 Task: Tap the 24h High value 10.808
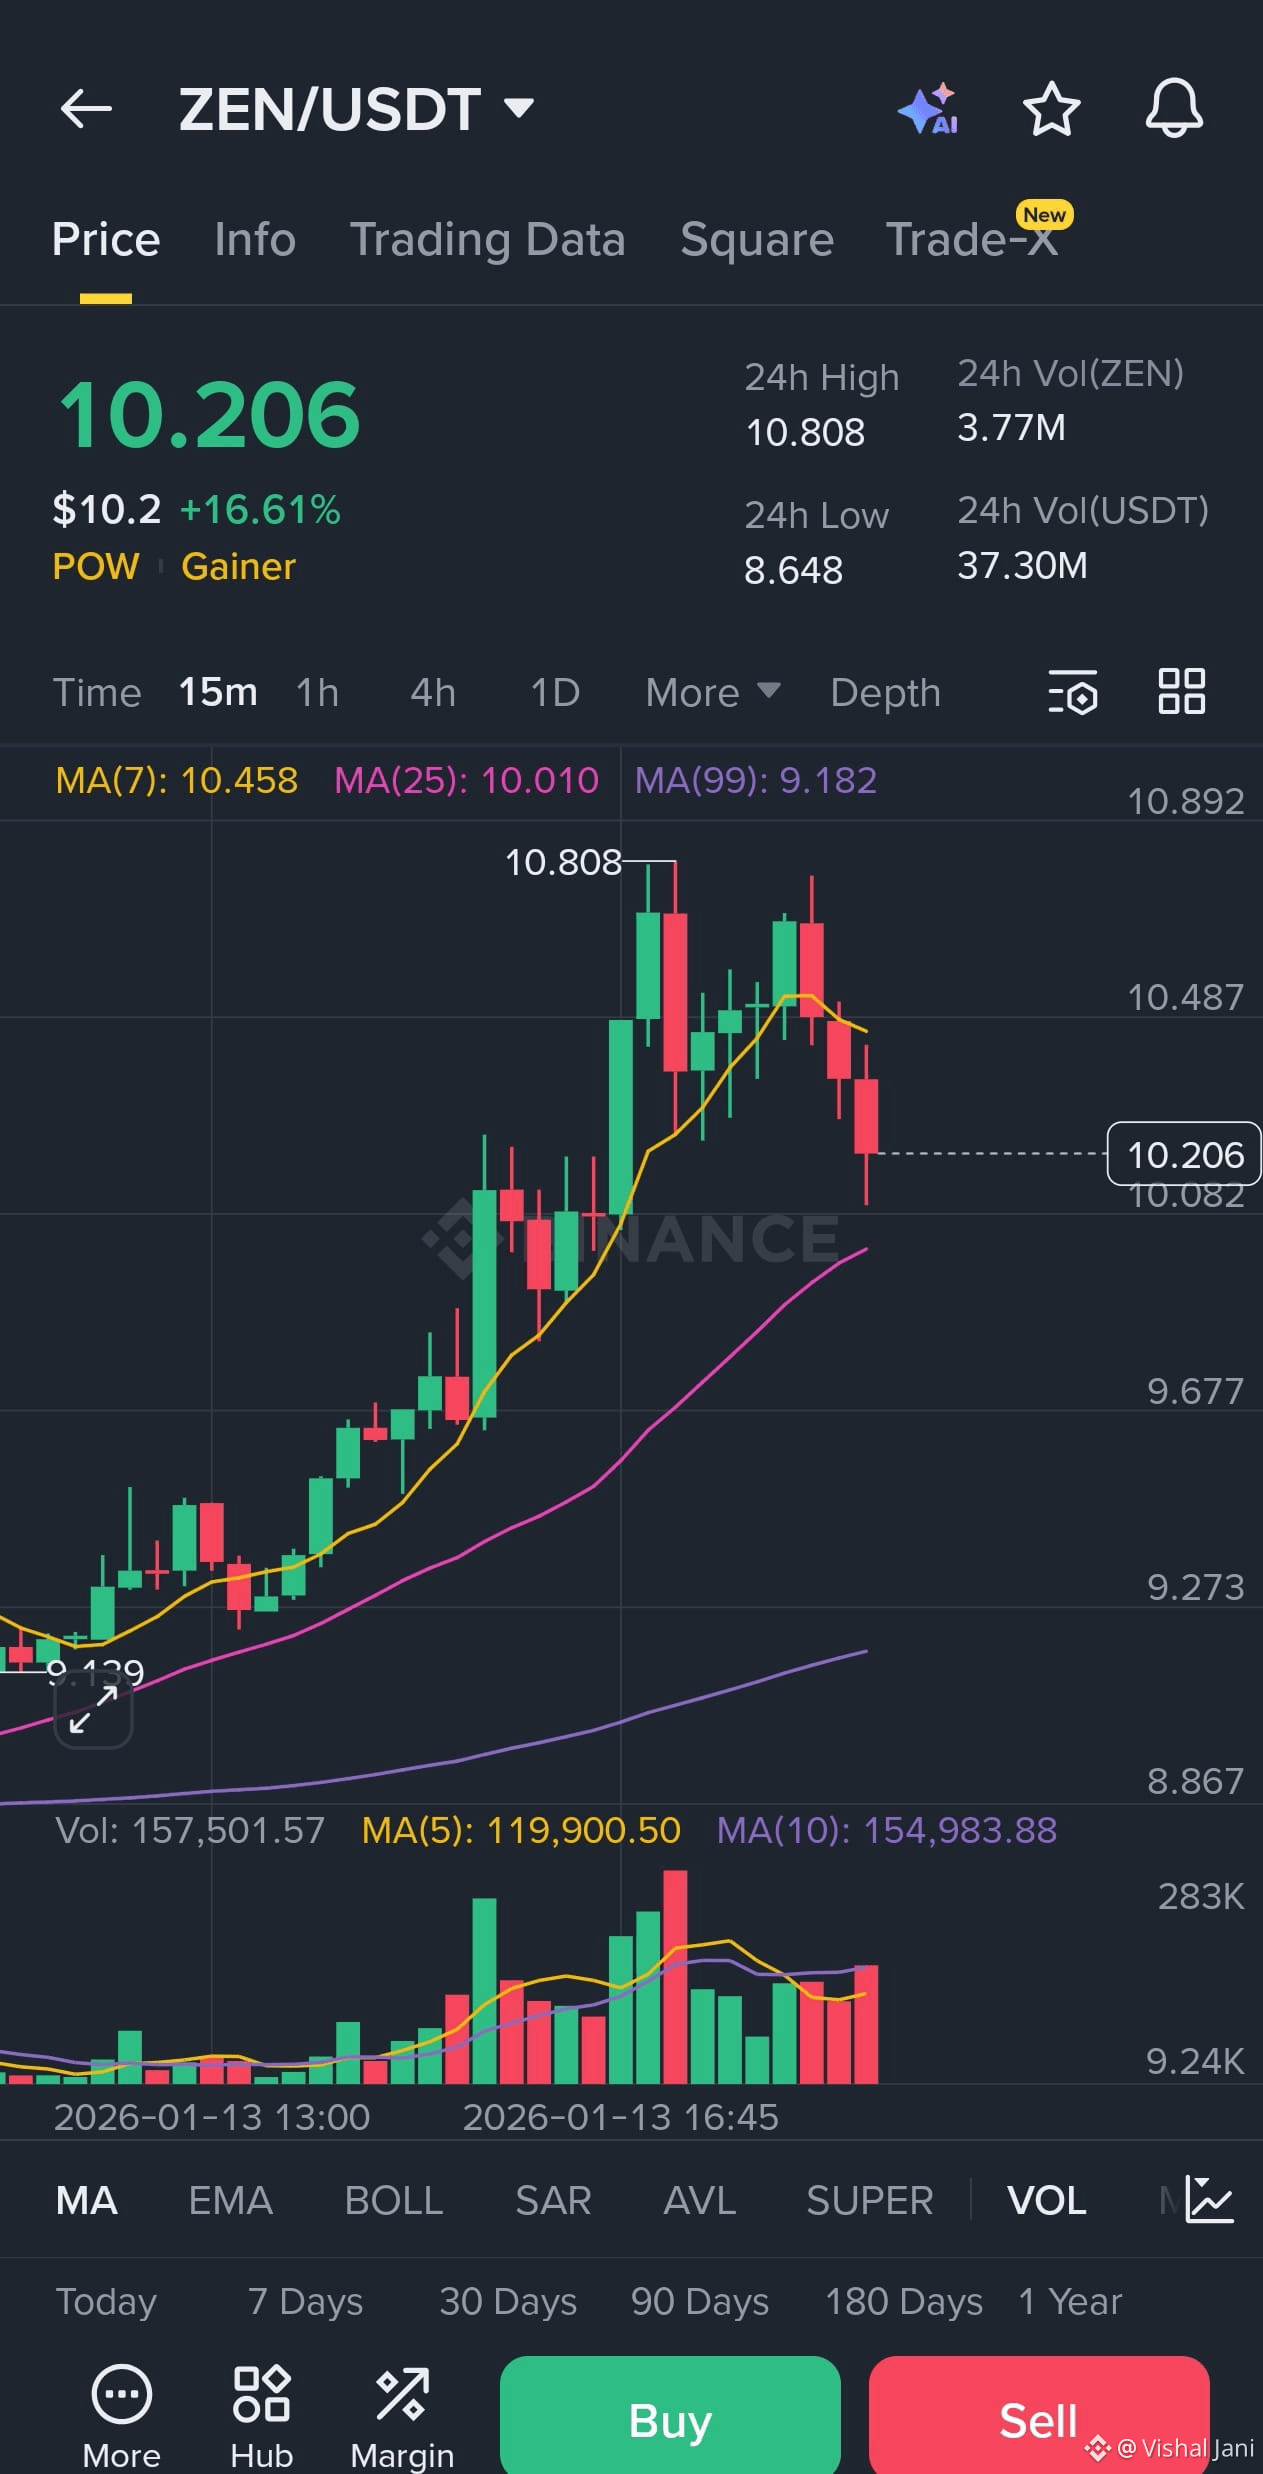(x=805, y=432)
